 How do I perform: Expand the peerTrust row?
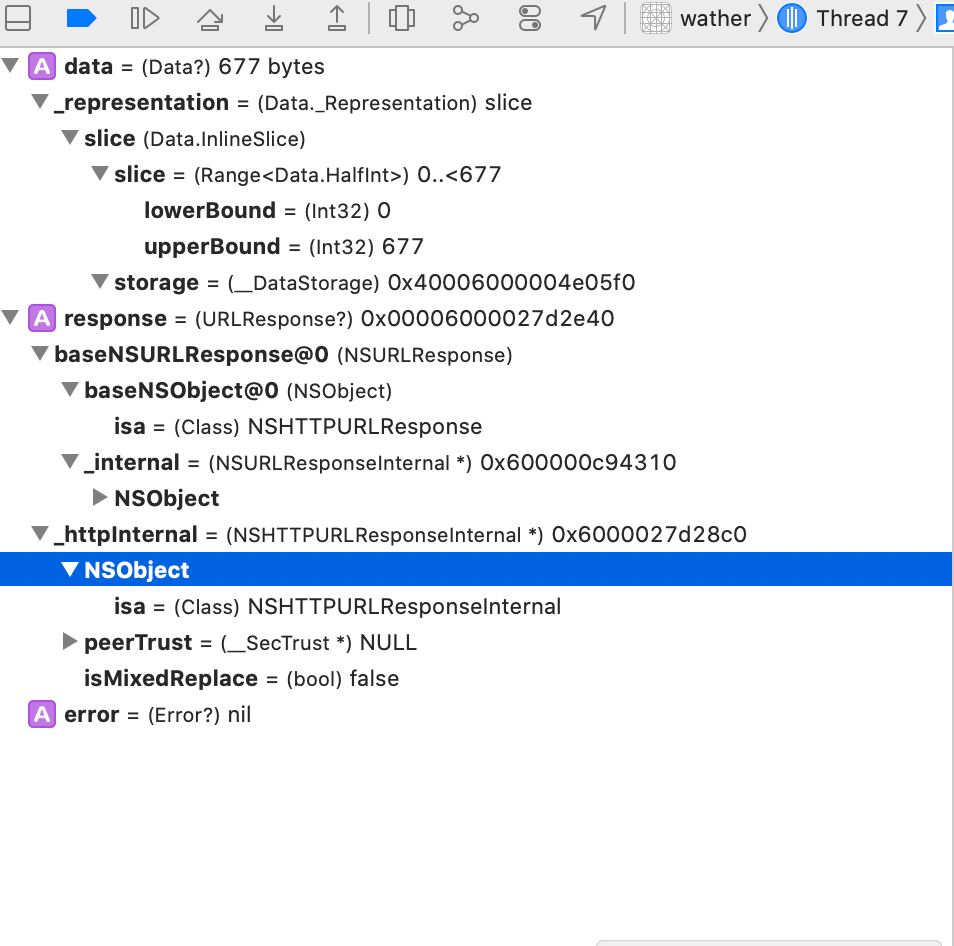tap(70, 641)
